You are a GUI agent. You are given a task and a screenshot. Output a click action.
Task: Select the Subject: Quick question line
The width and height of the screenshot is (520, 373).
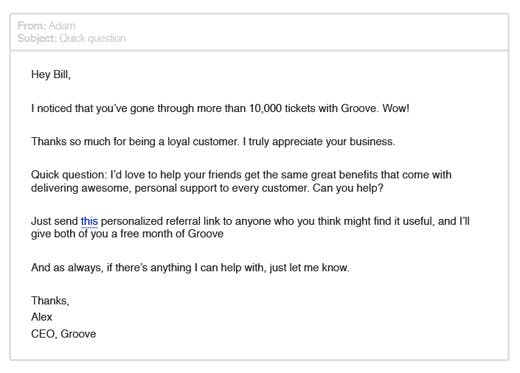[72, 38]
